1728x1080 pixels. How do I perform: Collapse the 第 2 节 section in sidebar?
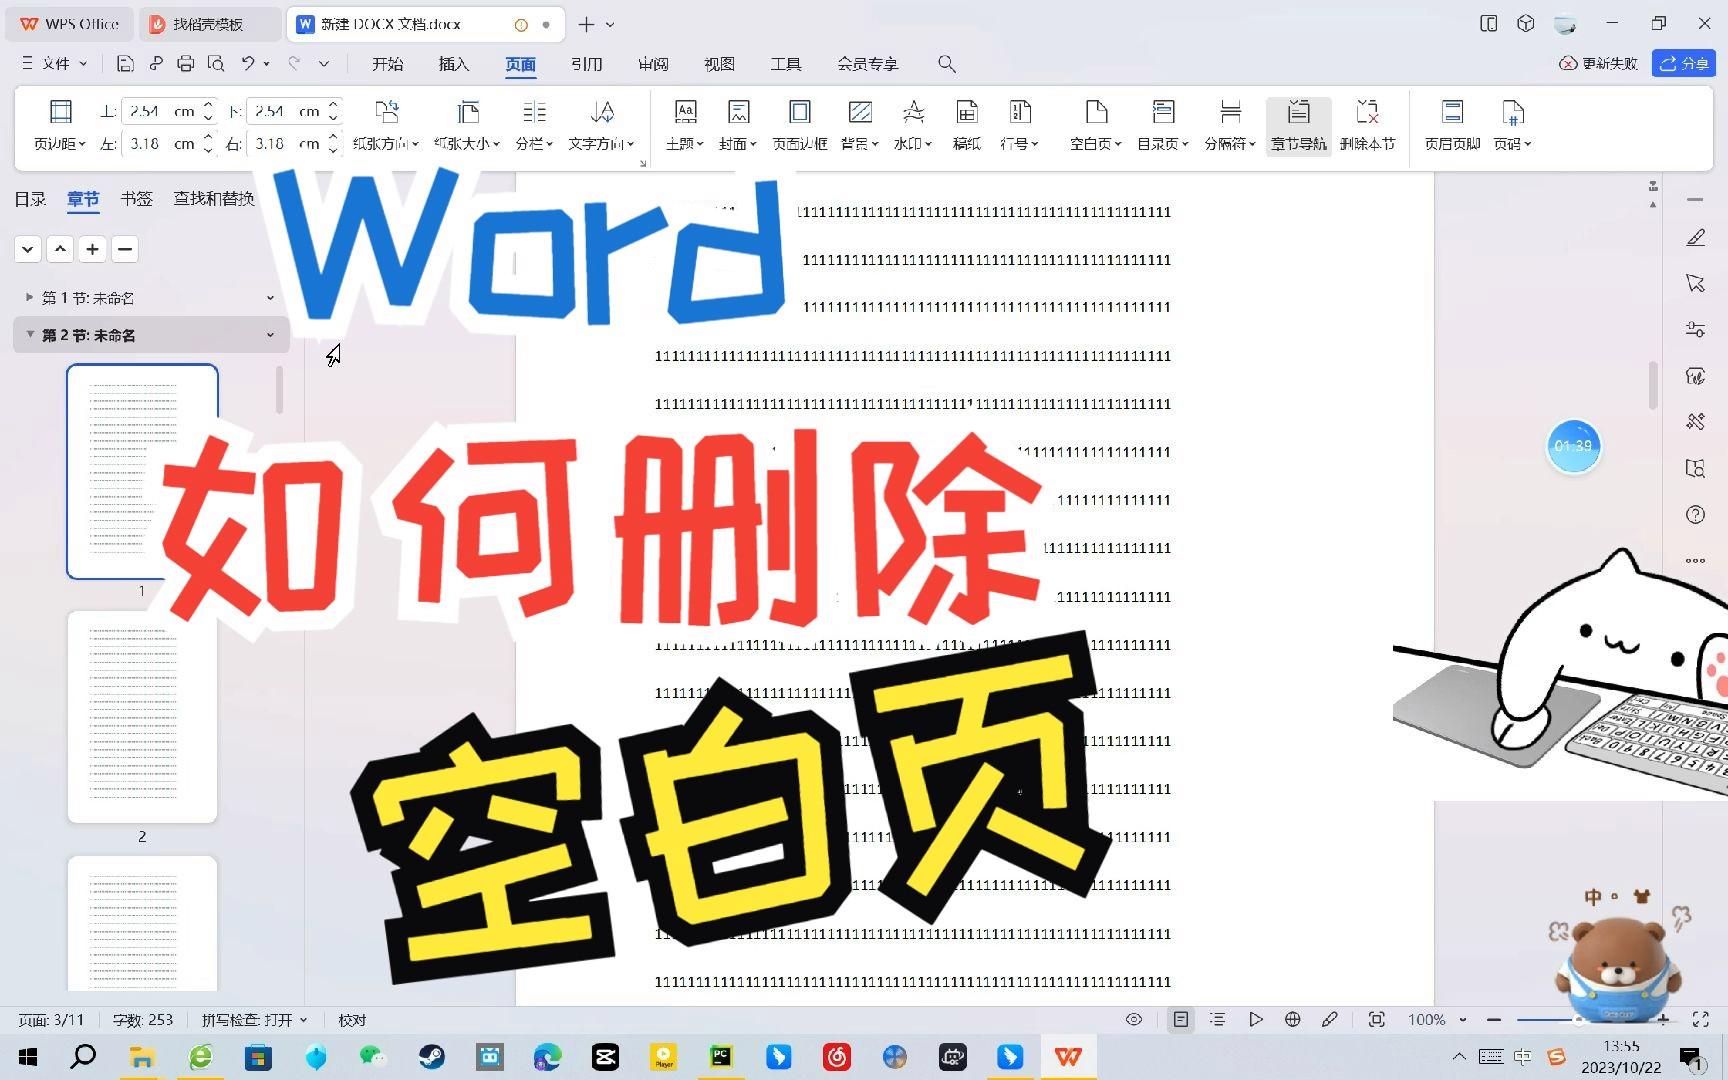[29, 334]
